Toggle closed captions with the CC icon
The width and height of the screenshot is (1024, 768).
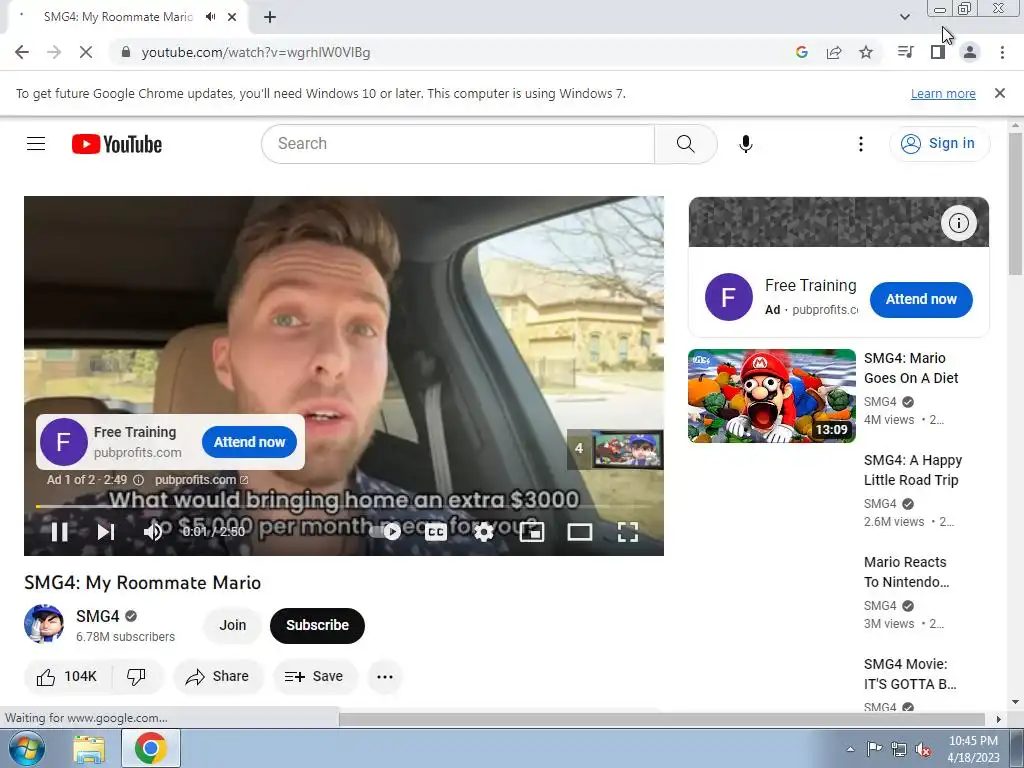pyautogui.click(x=436, y=532)
